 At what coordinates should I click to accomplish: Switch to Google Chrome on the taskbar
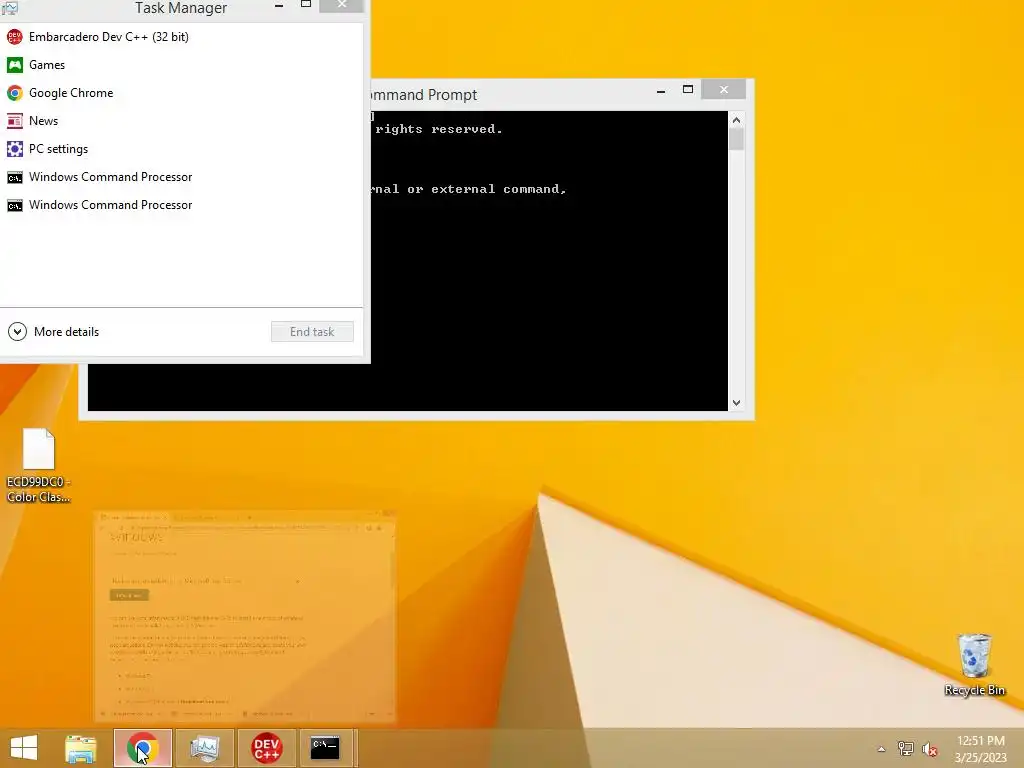[142, 748]
